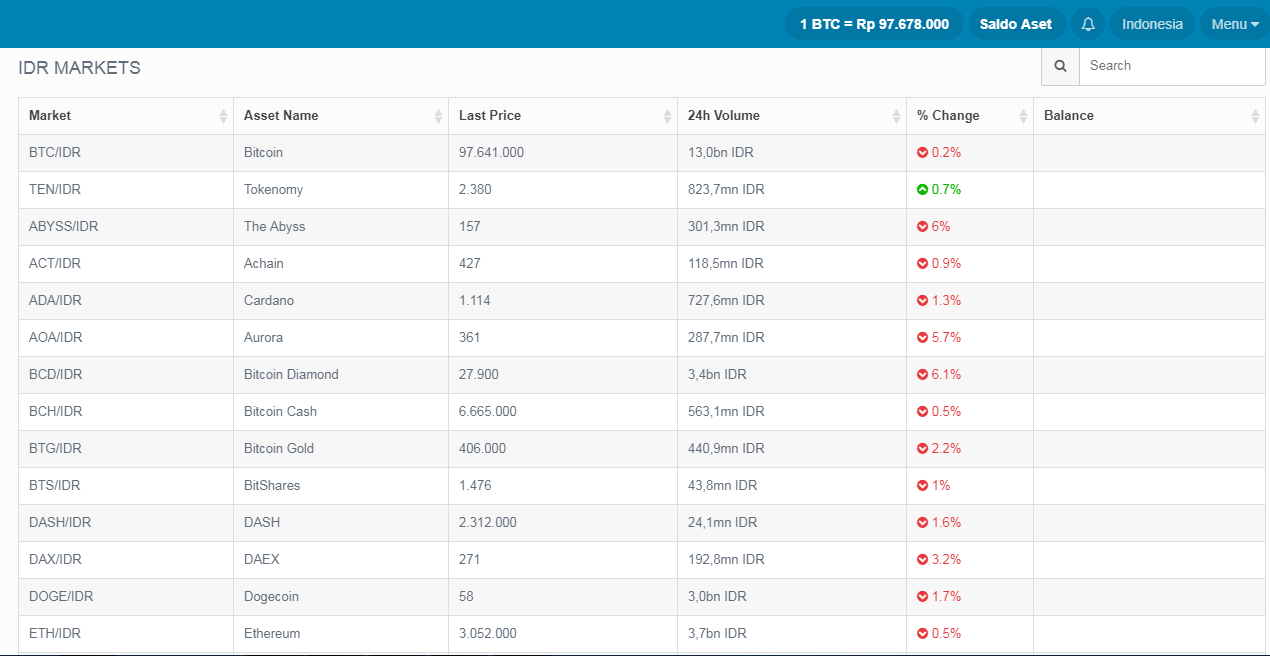This screenshot has width=1270, height=656.
Task: Select the DOGE/IDR market row
Action: (642, 597)
